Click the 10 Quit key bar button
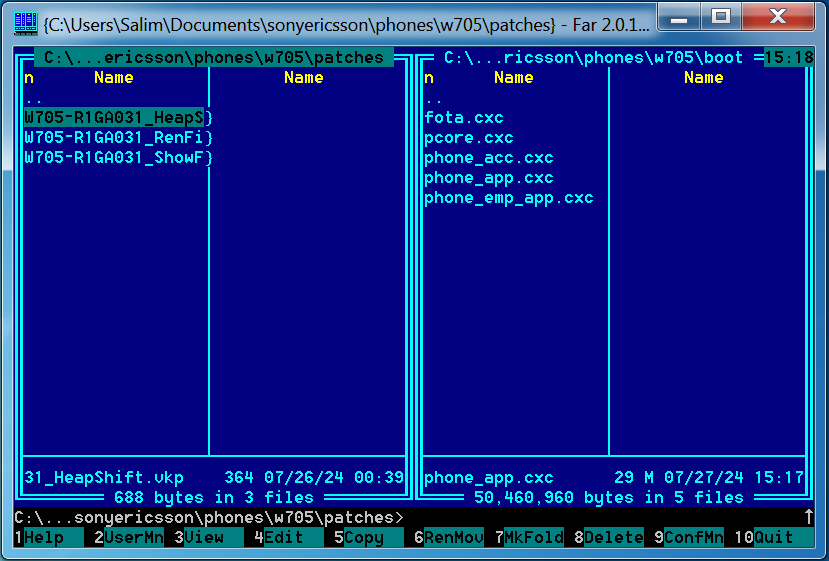The width and height of the screenshot is (829, 561). [x=773, y=538]
